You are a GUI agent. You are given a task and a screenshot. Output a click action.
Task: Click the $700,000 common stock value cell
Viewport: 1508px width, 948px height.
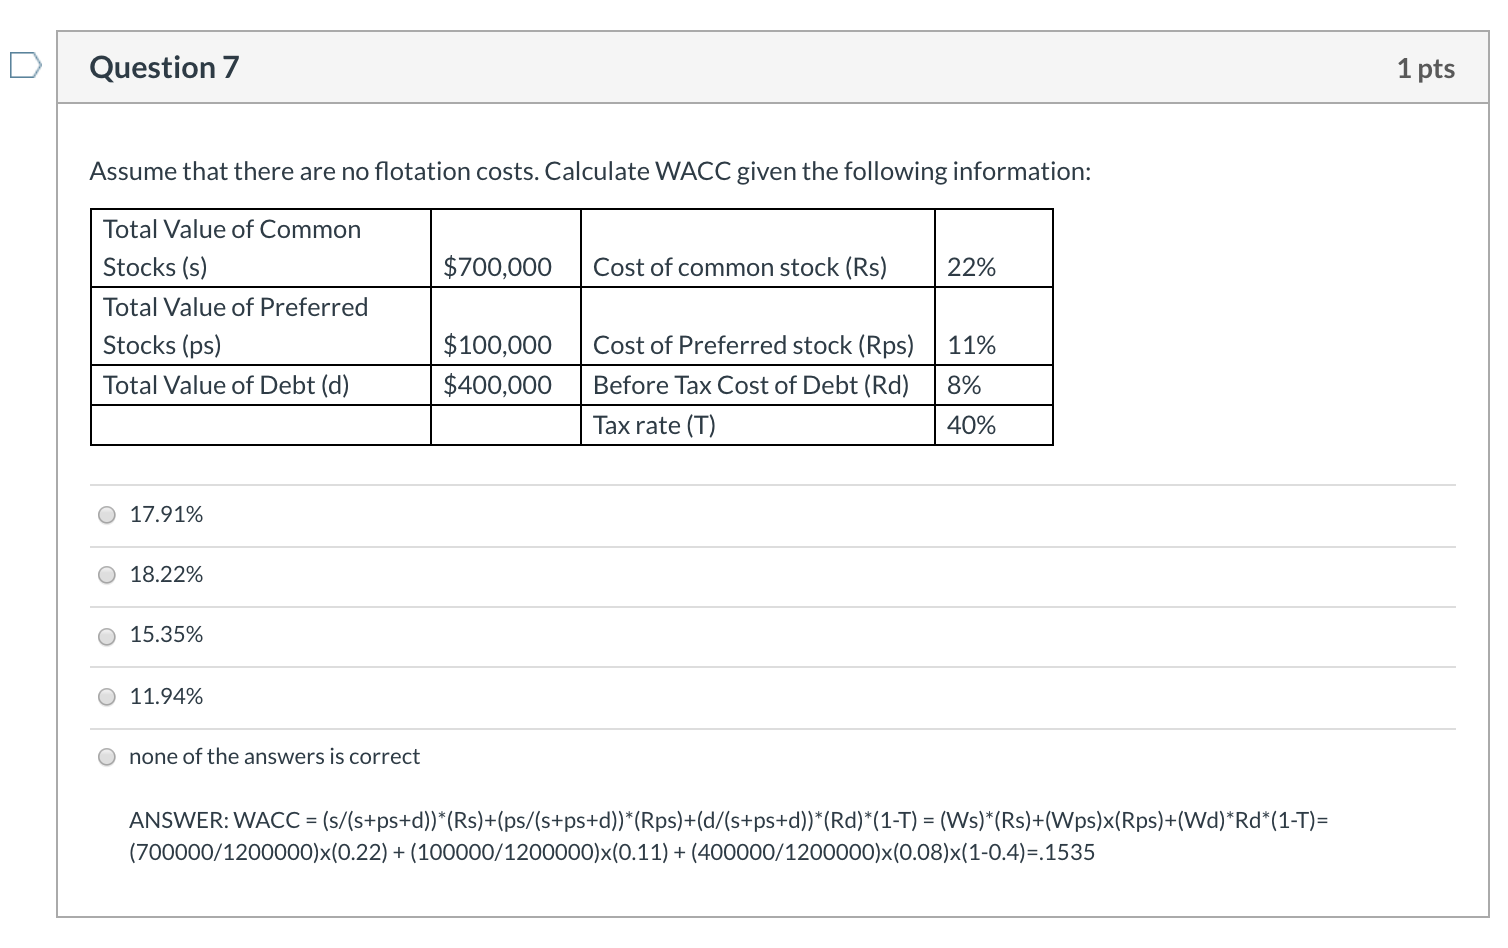(497, 266)
